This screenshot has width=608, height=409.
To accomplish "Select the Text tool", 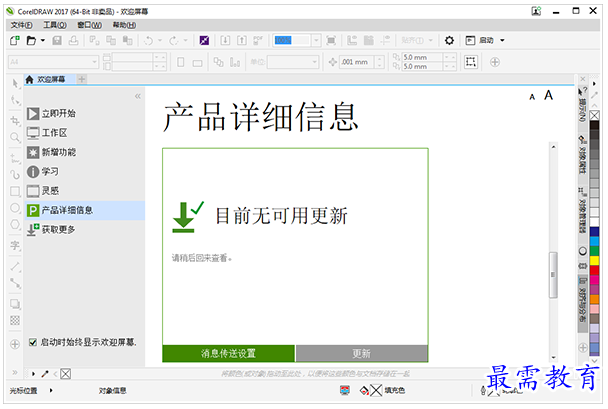I will tap(15, 245).
